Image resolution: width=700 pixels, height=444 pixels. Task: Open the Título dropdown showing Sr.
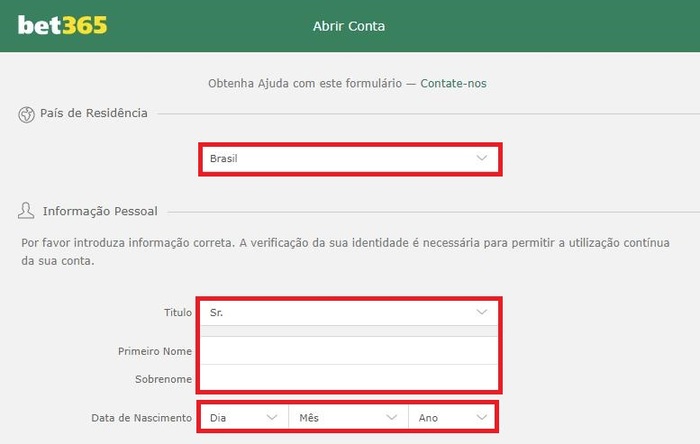pos(349,313)
